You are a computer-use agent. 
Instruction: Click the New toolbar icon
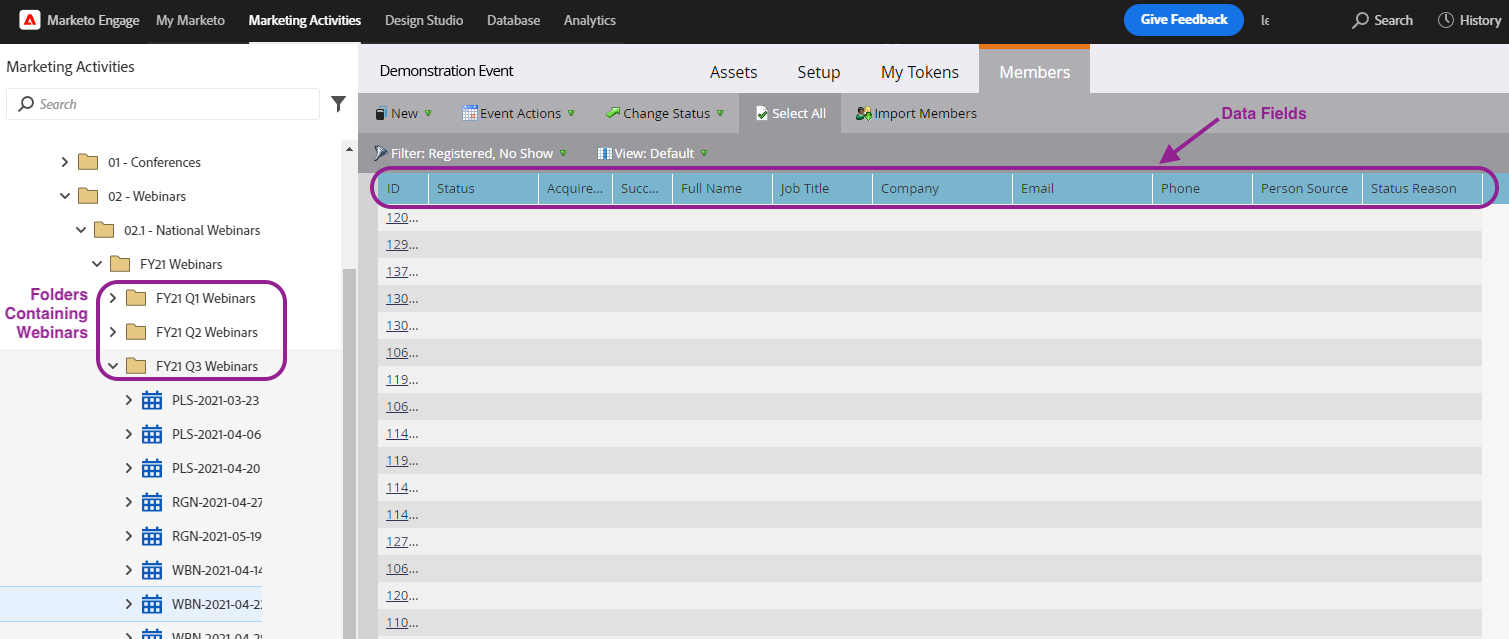[381, 114]
